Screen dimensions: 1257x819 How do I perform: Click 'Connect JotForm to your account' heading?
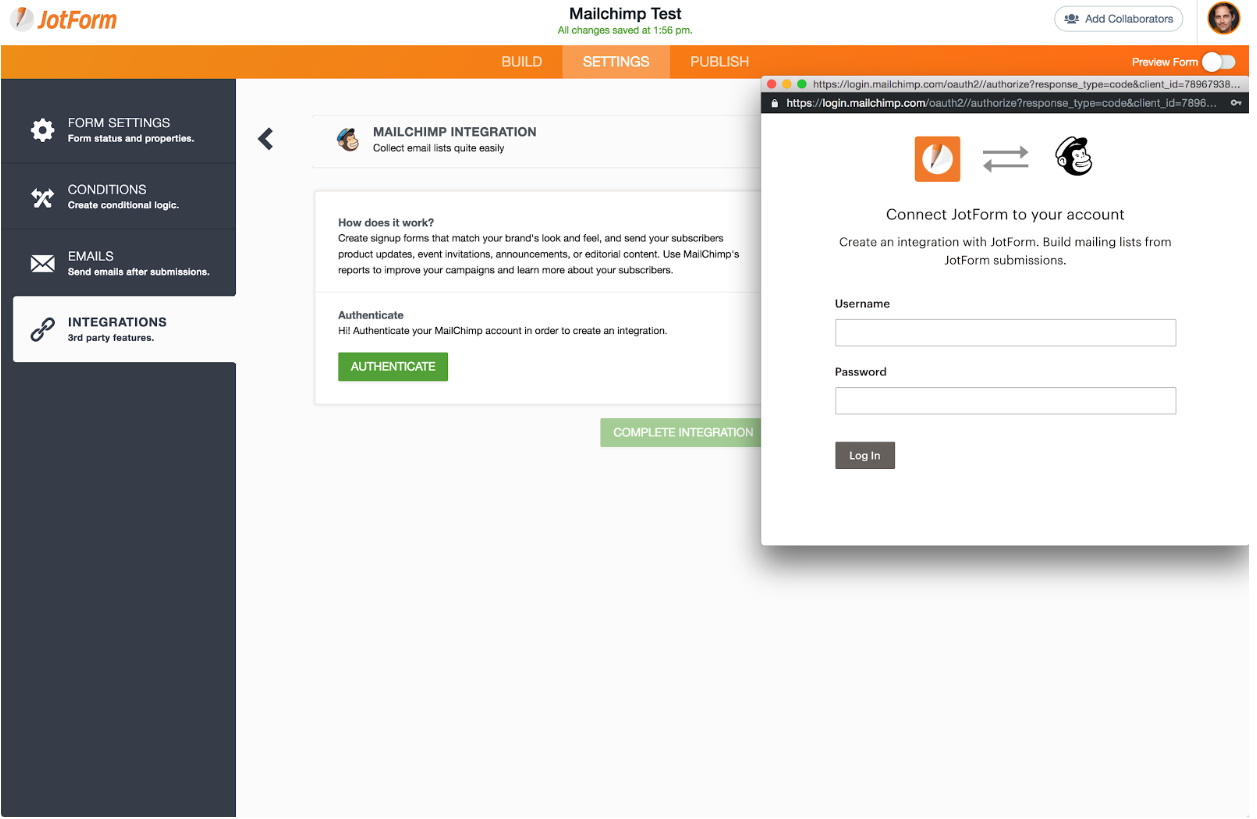[1005, 214]
